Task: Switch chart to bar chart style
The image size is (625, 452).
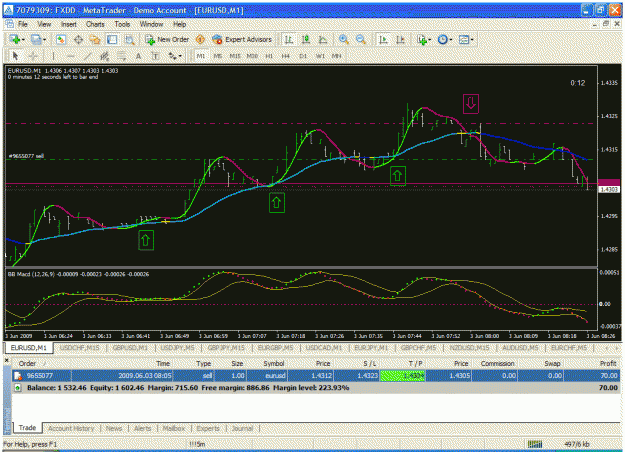Action: coord(289,39)
